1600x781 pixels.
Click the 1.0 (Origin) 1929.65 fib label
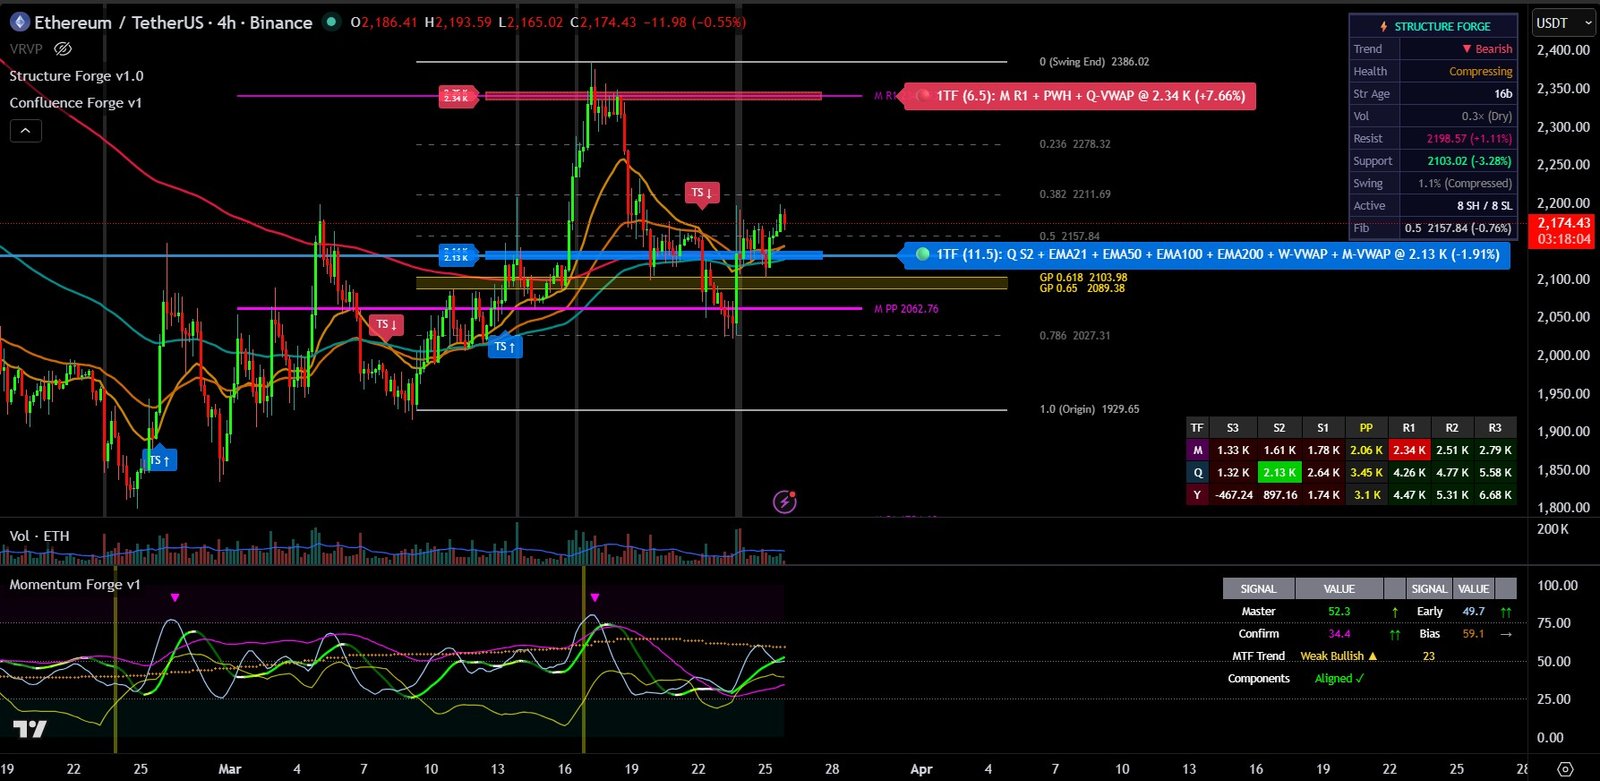[x=1089, y=409]
